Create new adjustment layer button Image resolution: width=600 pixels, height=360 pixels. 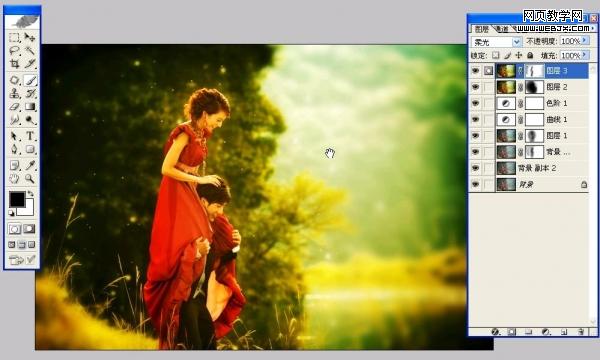click(546, 332)
